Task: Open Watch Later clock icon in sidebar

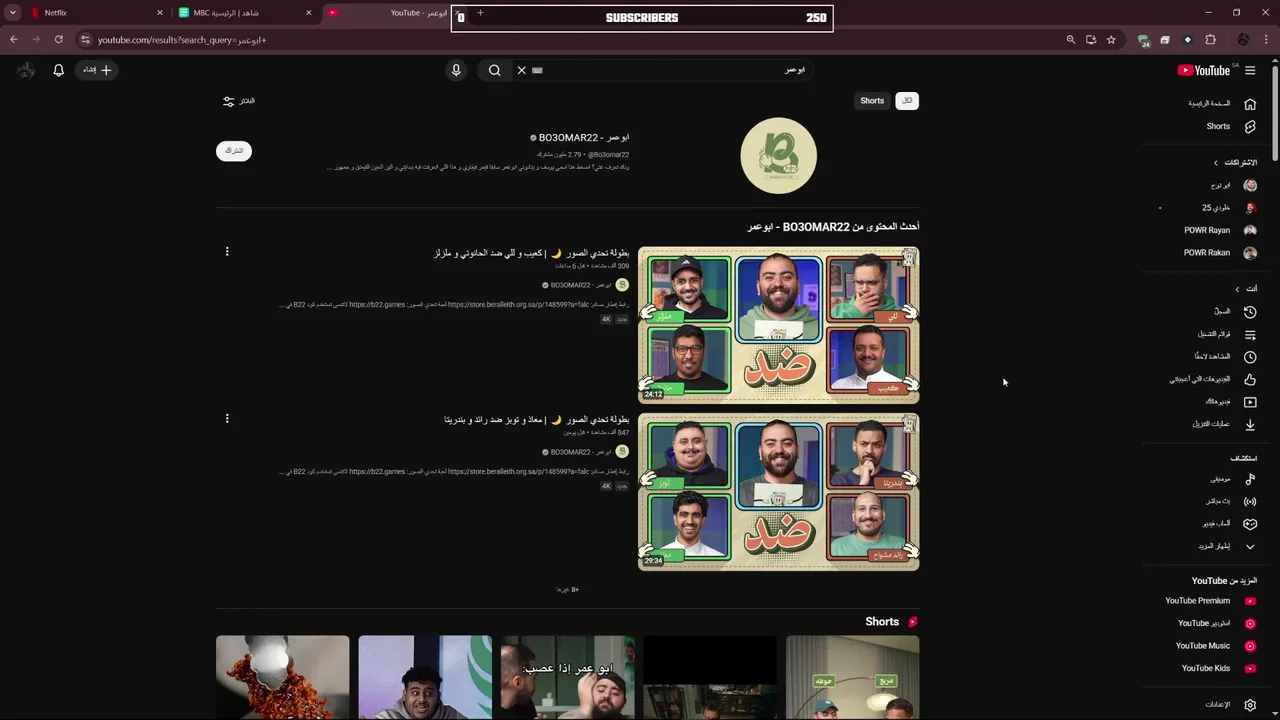Action: tap(1250, 357)
